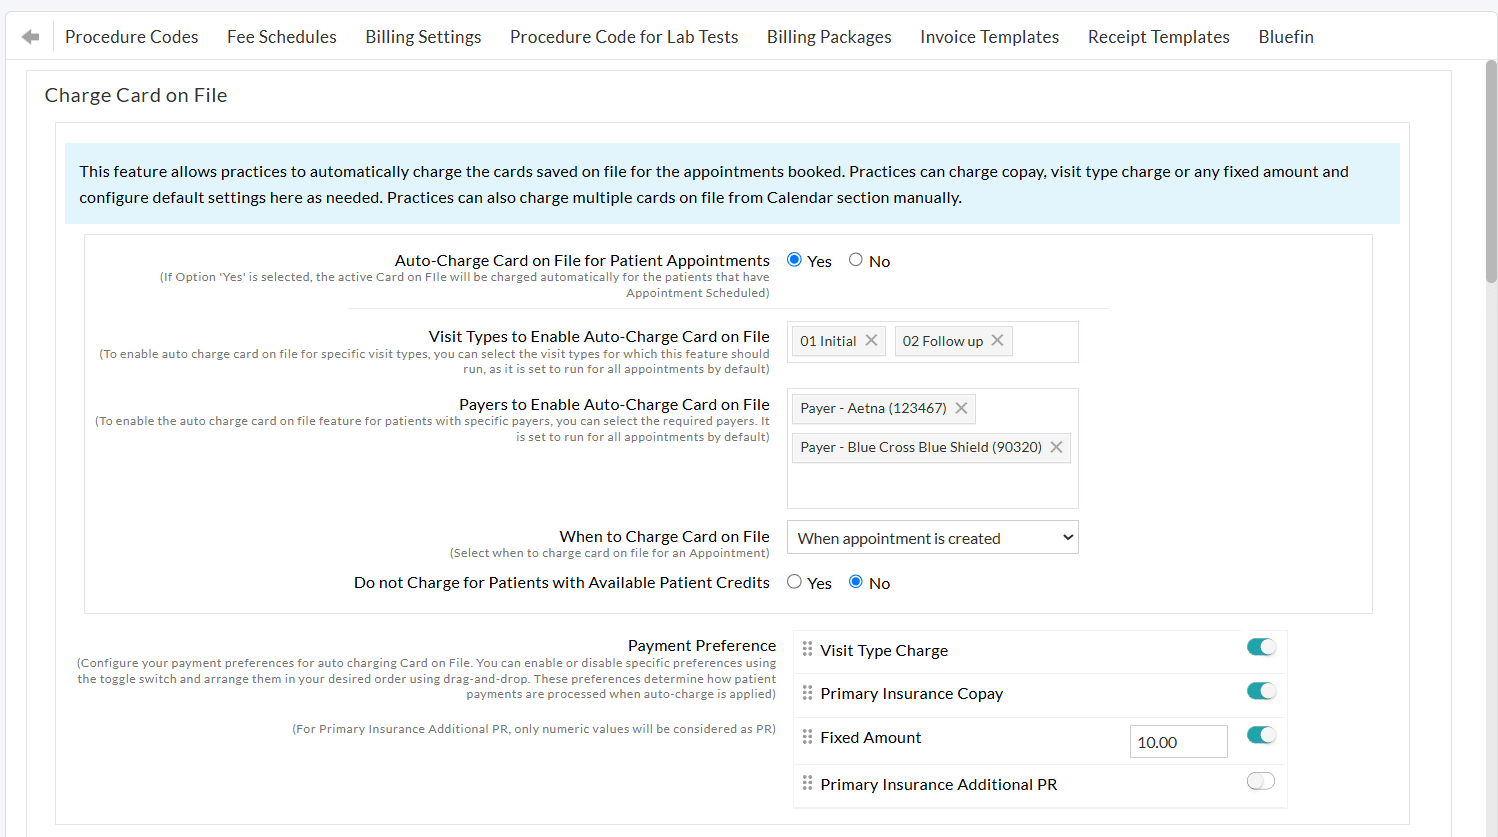
Task: Click the Fixed Amount value field showing 10.00
Action: pos(1178,741)
